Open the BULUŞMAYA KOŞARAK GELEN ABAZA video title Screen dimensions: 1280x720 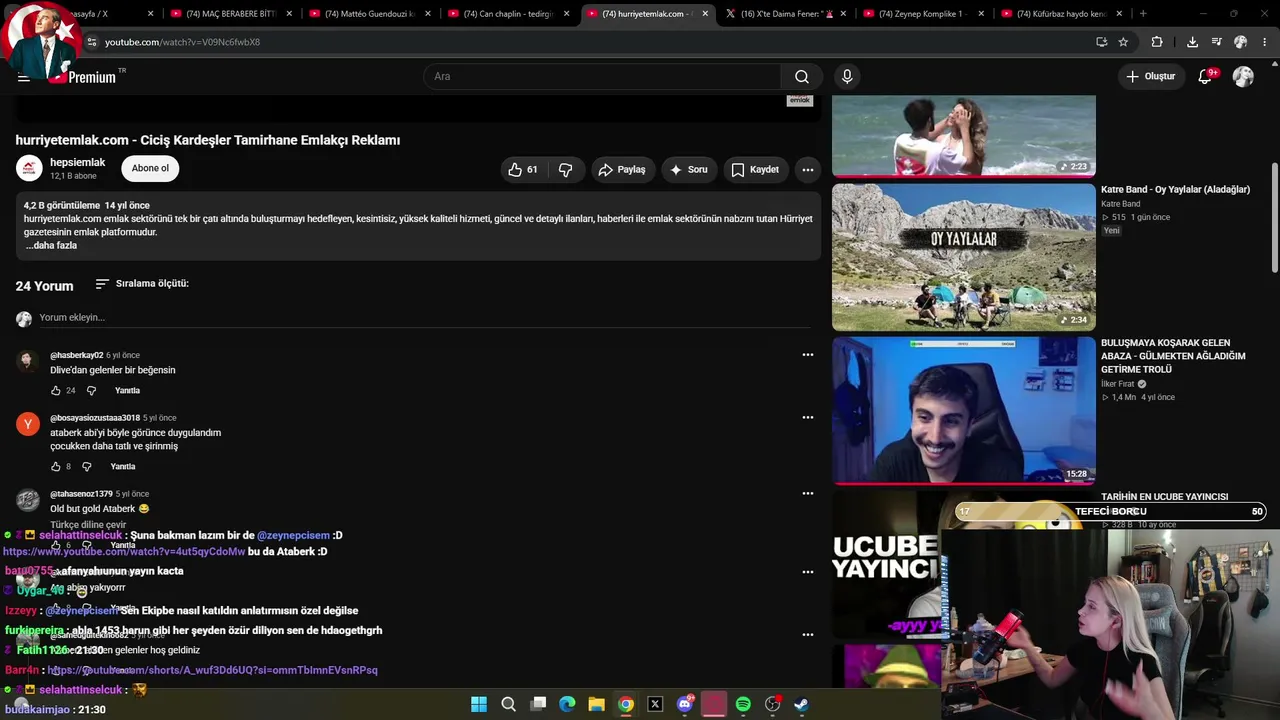(x=1173, y=356)
